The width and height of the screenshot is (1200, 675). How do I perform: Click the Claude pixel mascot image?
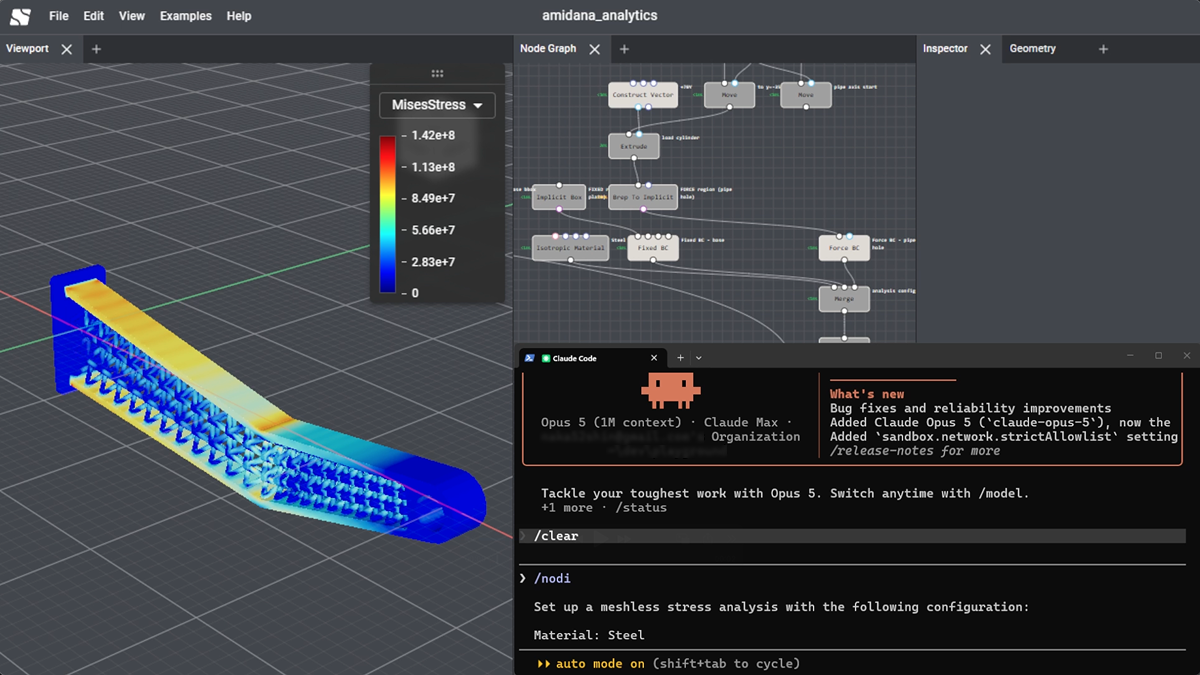click(671, 391)
